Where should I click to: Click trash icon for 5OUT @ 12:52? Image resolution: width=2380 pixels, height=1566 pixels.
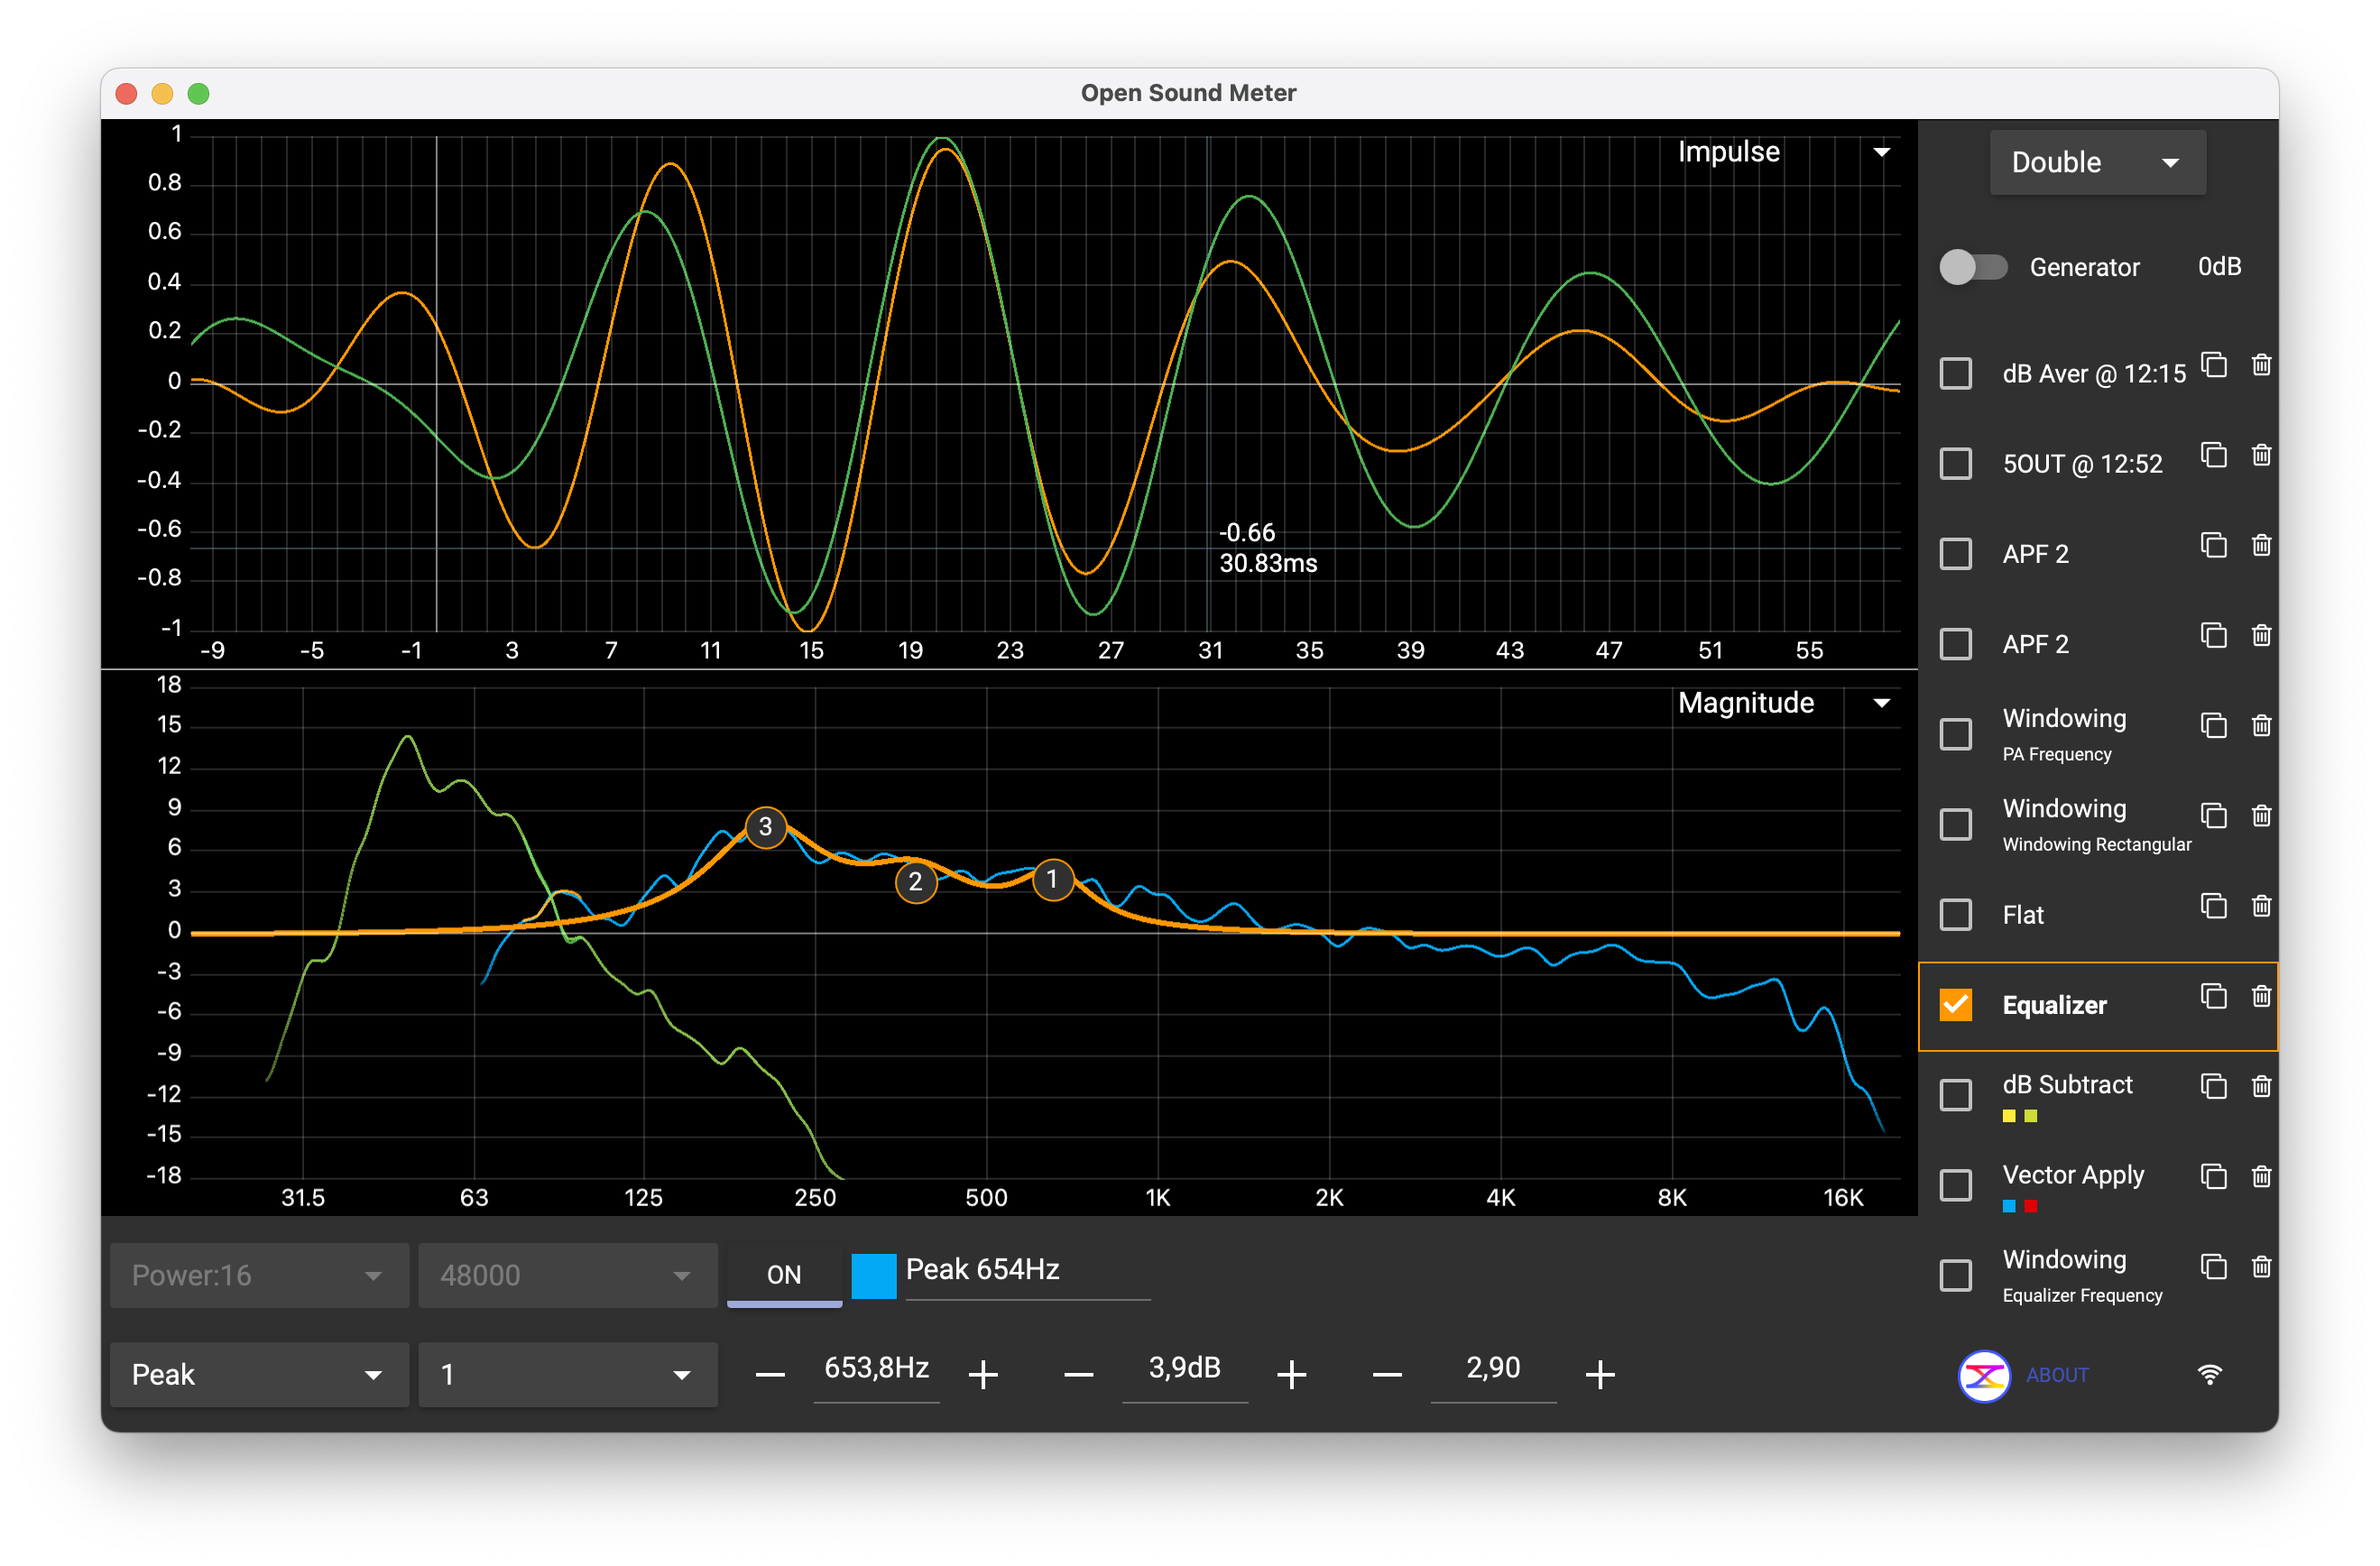click(x=2260, y=456)
